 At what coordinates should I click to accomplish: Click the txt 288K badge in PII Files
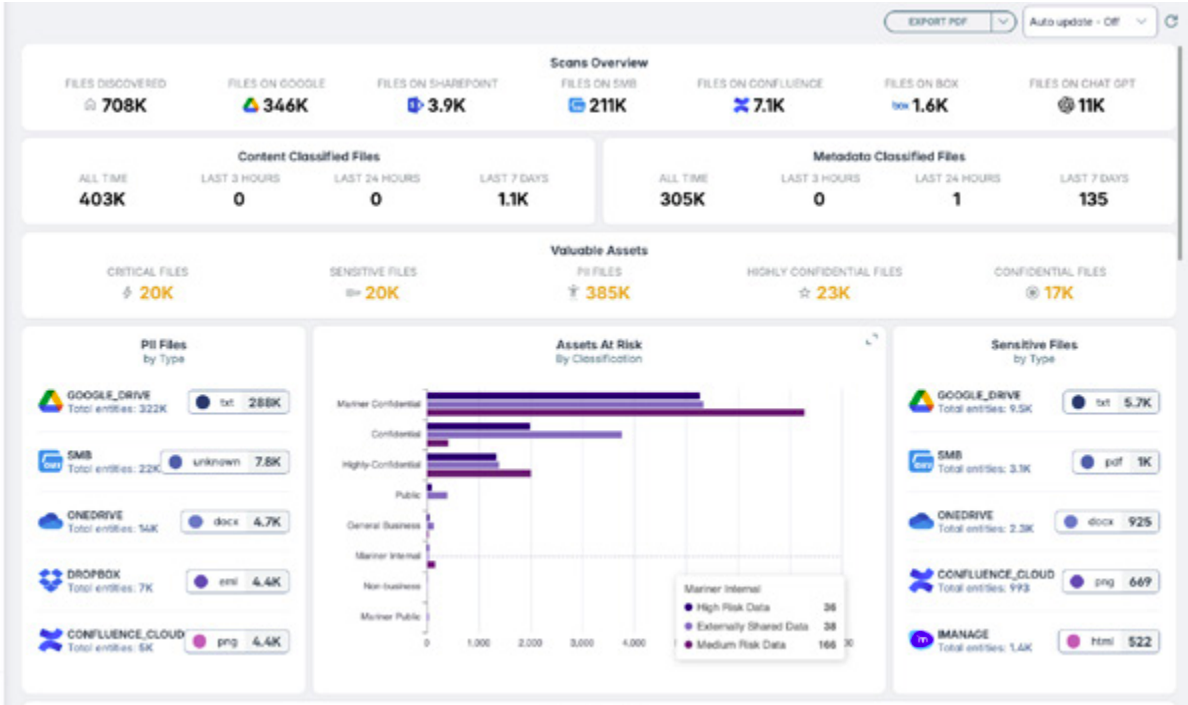(x=239, y=402)
